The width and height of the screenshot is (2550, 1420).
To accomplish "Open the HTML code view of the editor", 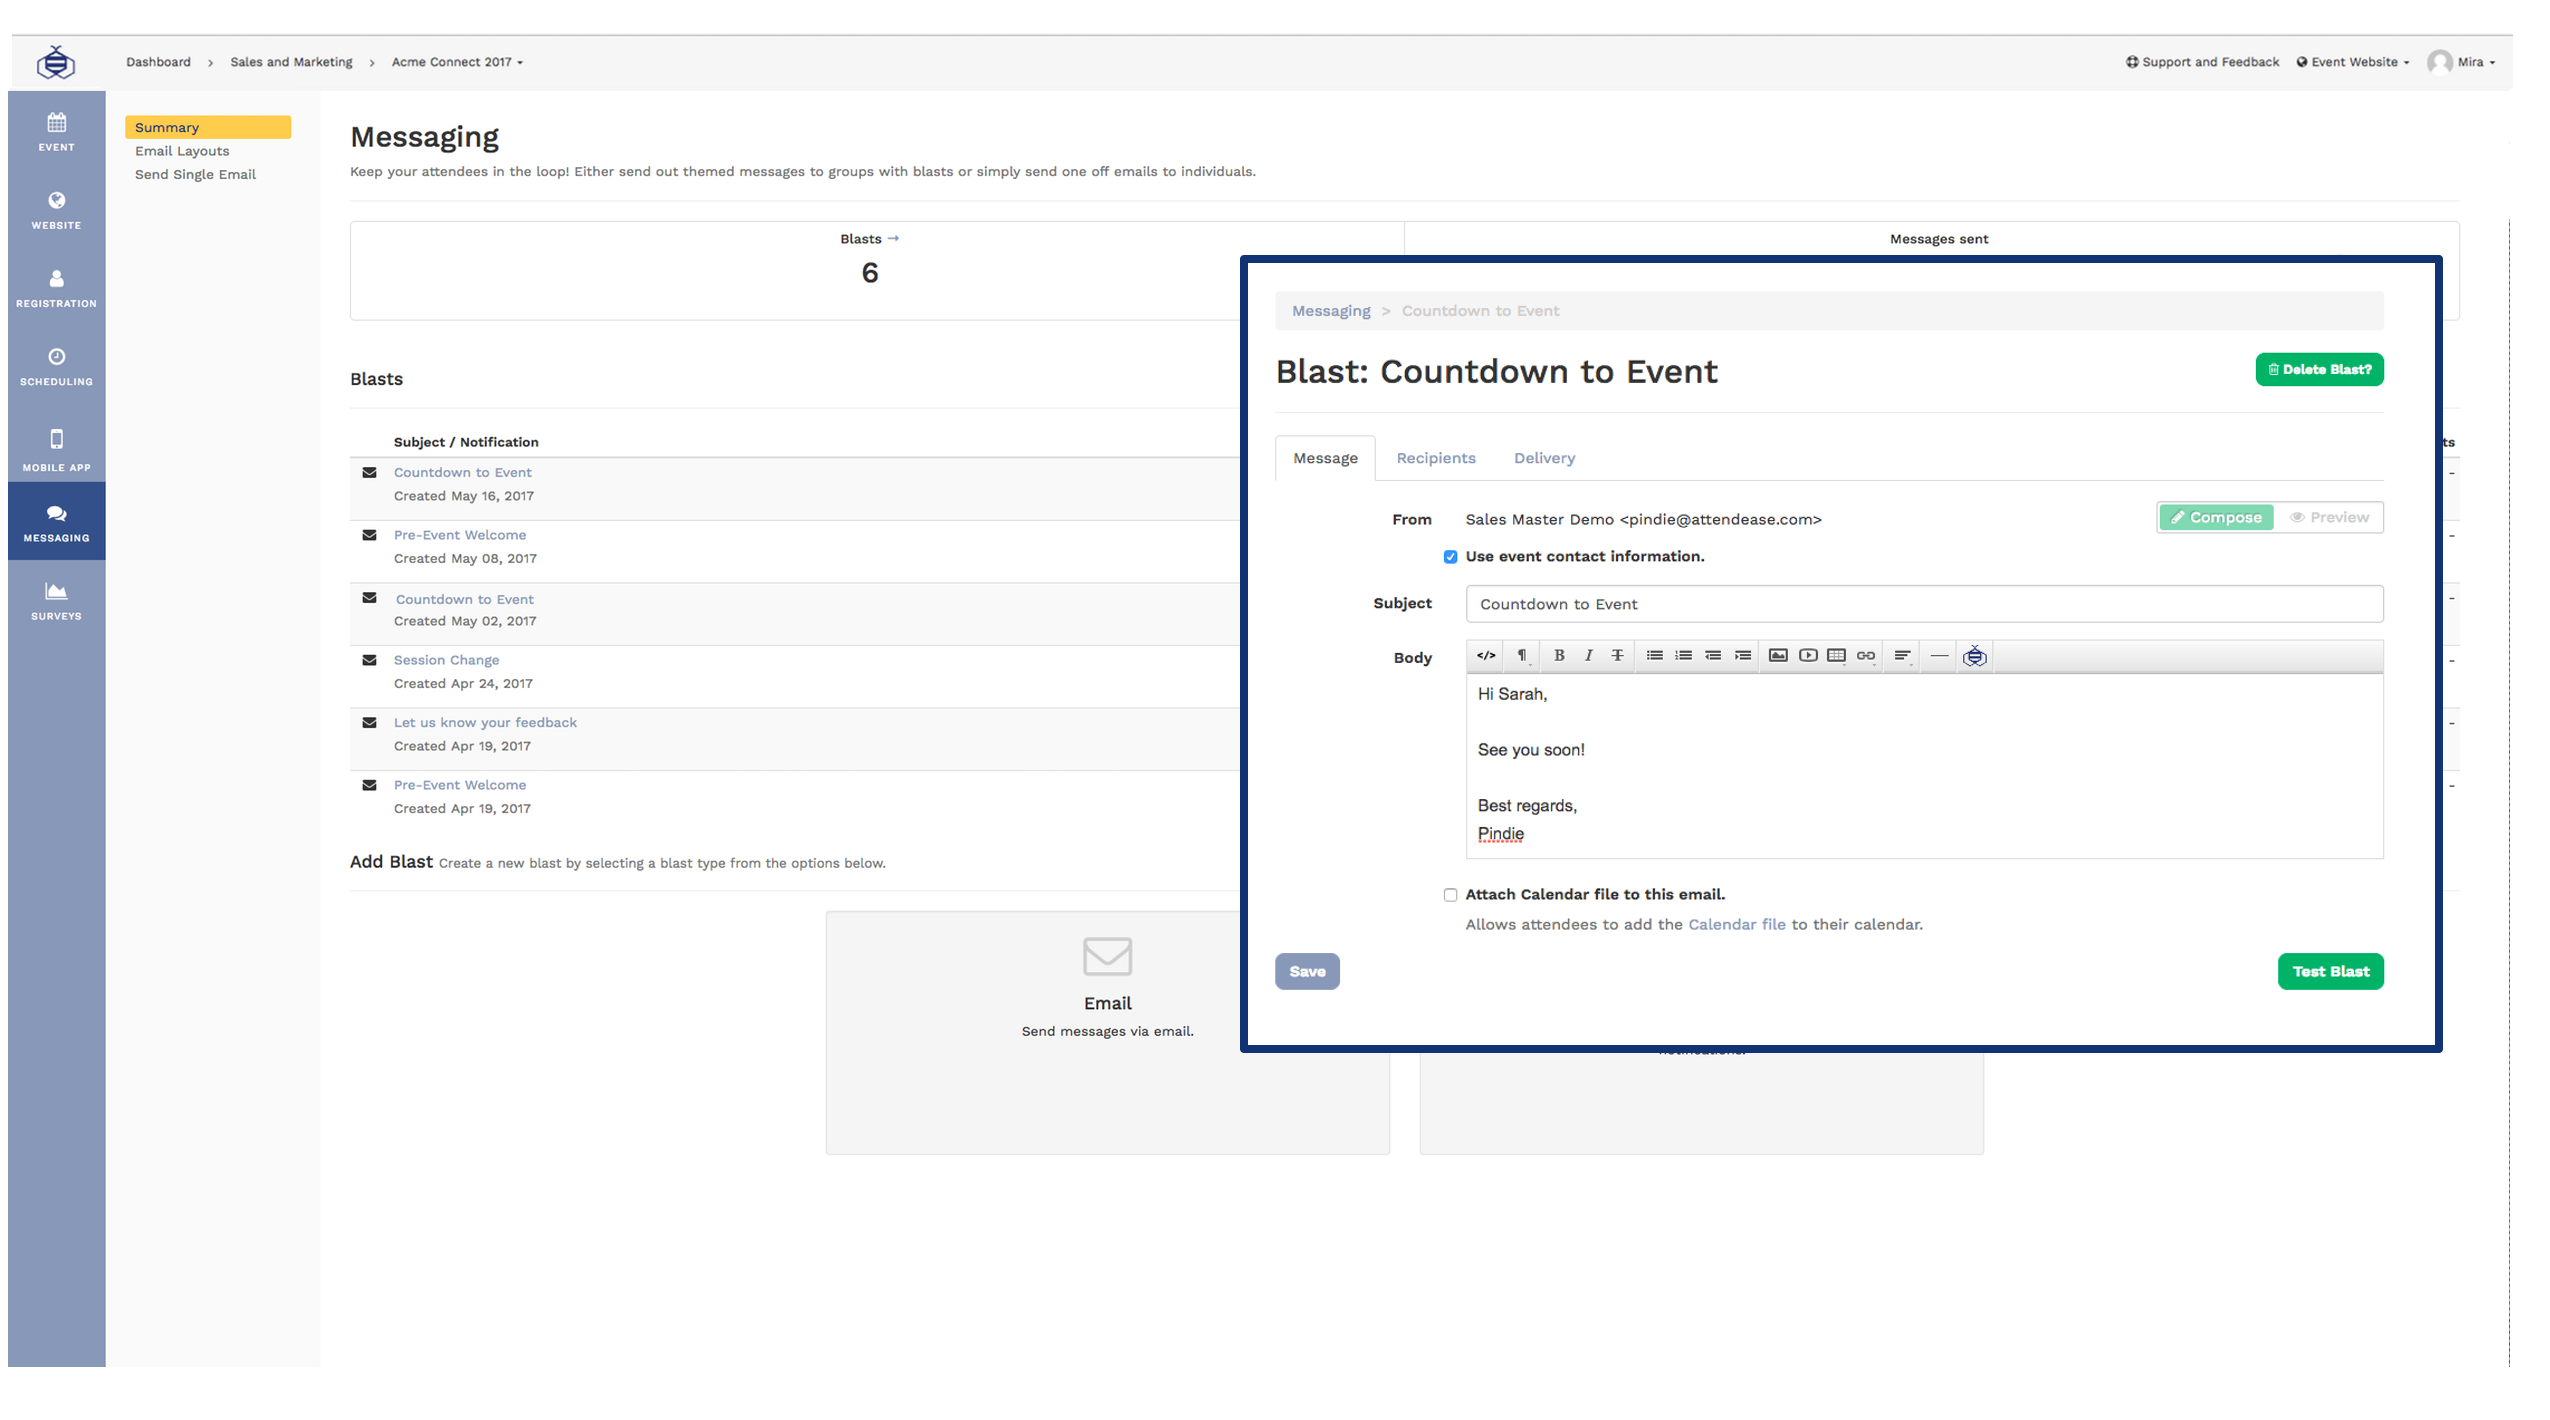I will [x=1486, y=656].
